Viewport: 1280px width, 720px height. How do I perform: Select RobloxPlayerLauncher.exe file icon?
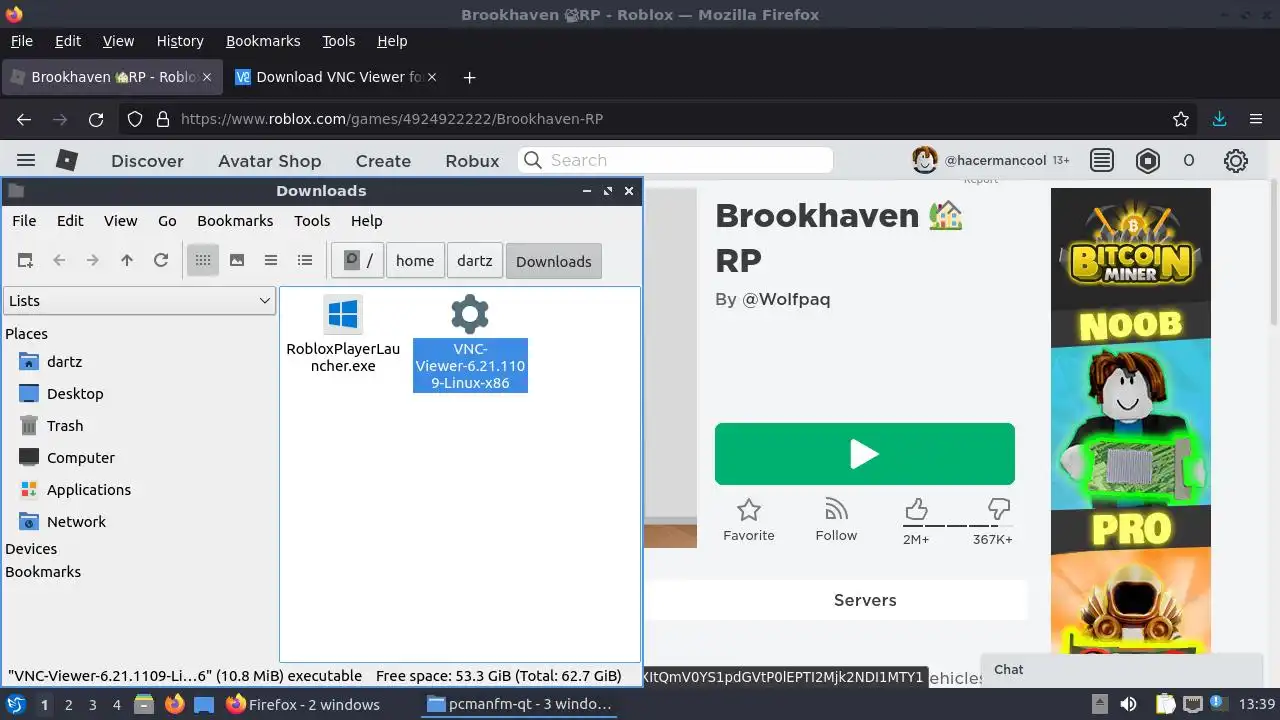(343, 315)
